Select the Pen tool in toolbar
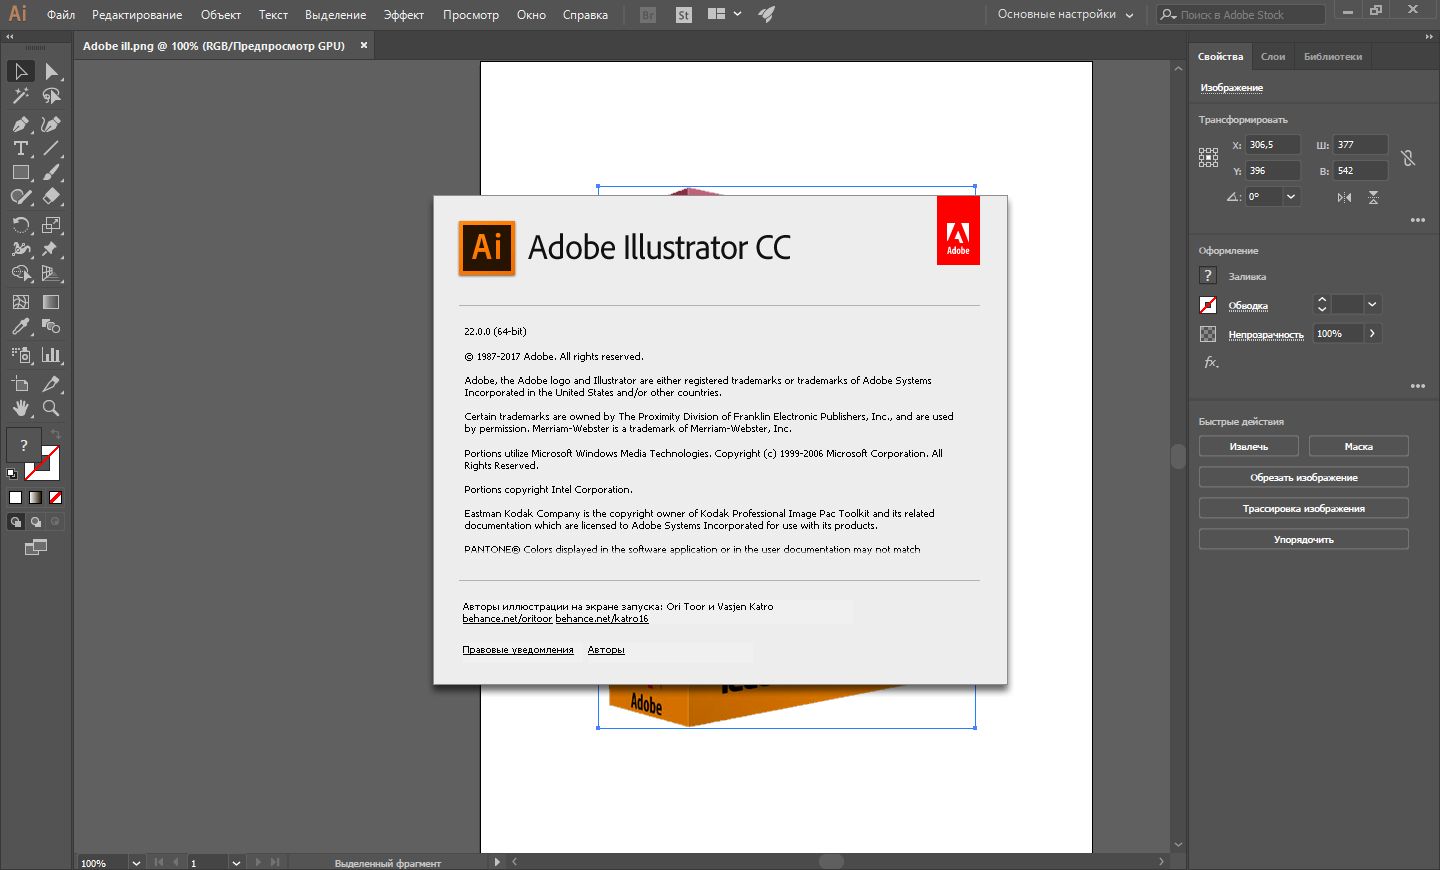The width and height of the screenshot is (1440, 870). (x=20, y=124)
